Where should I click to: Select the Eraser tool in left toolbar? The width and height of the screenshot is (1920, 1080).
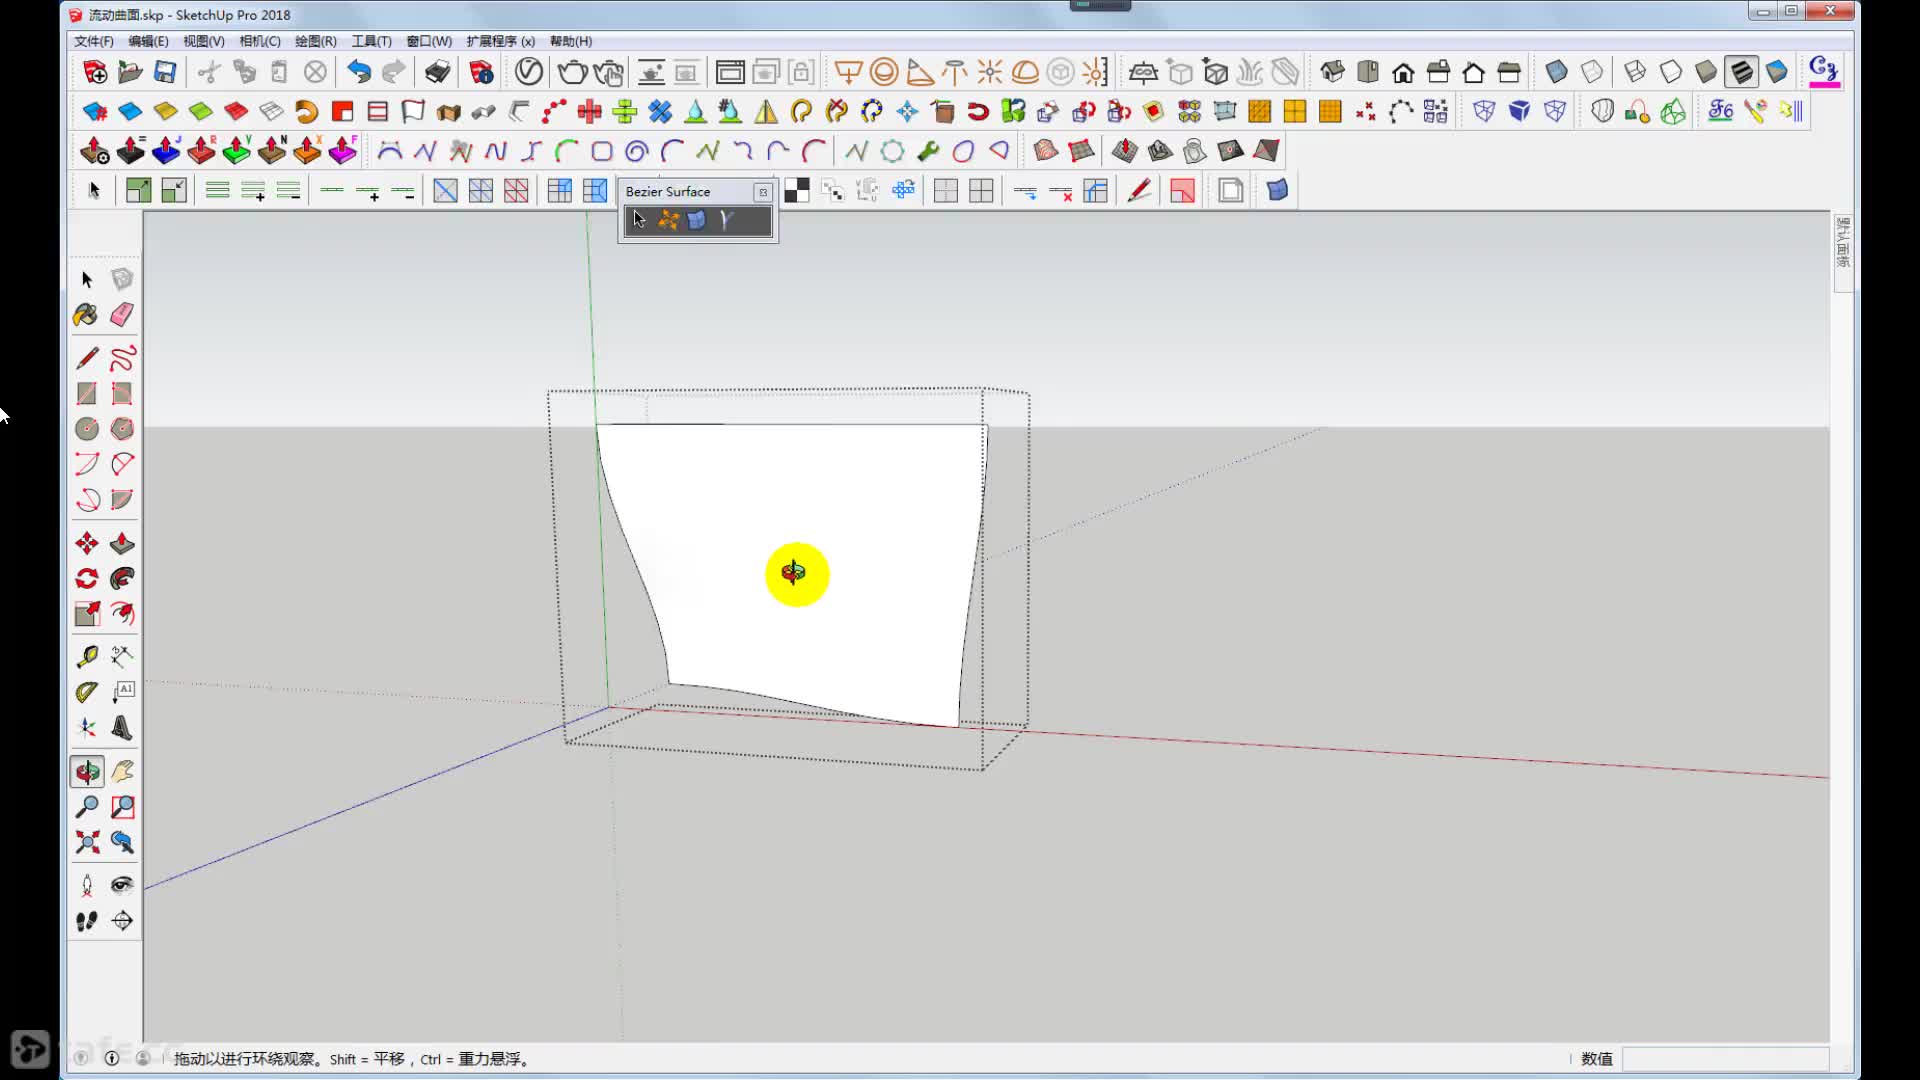click(x=122, y=315)
